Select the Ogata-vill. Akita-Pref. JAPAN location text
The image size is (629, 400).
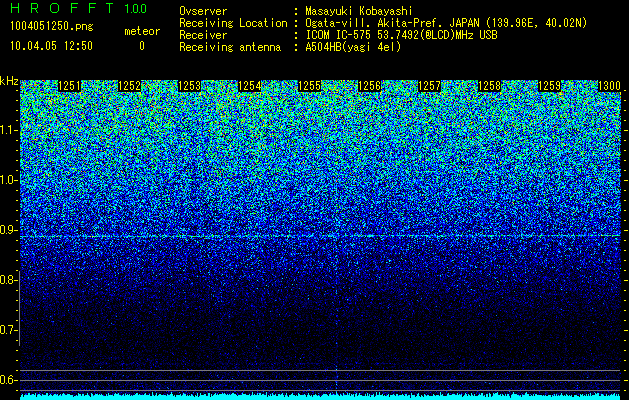[x=446, y=23]
